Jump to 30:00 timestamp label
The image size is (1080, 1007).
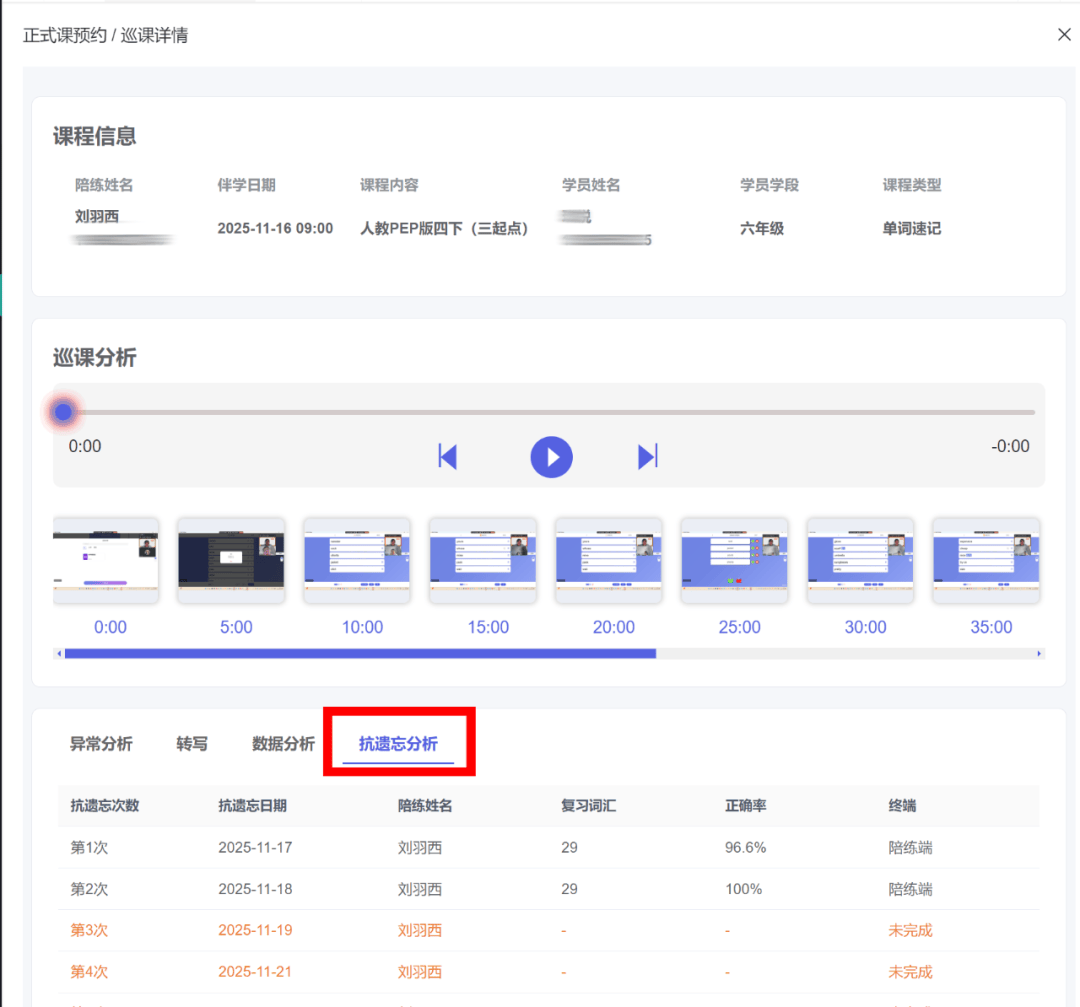pyautogui.click(x=865, y=627)
